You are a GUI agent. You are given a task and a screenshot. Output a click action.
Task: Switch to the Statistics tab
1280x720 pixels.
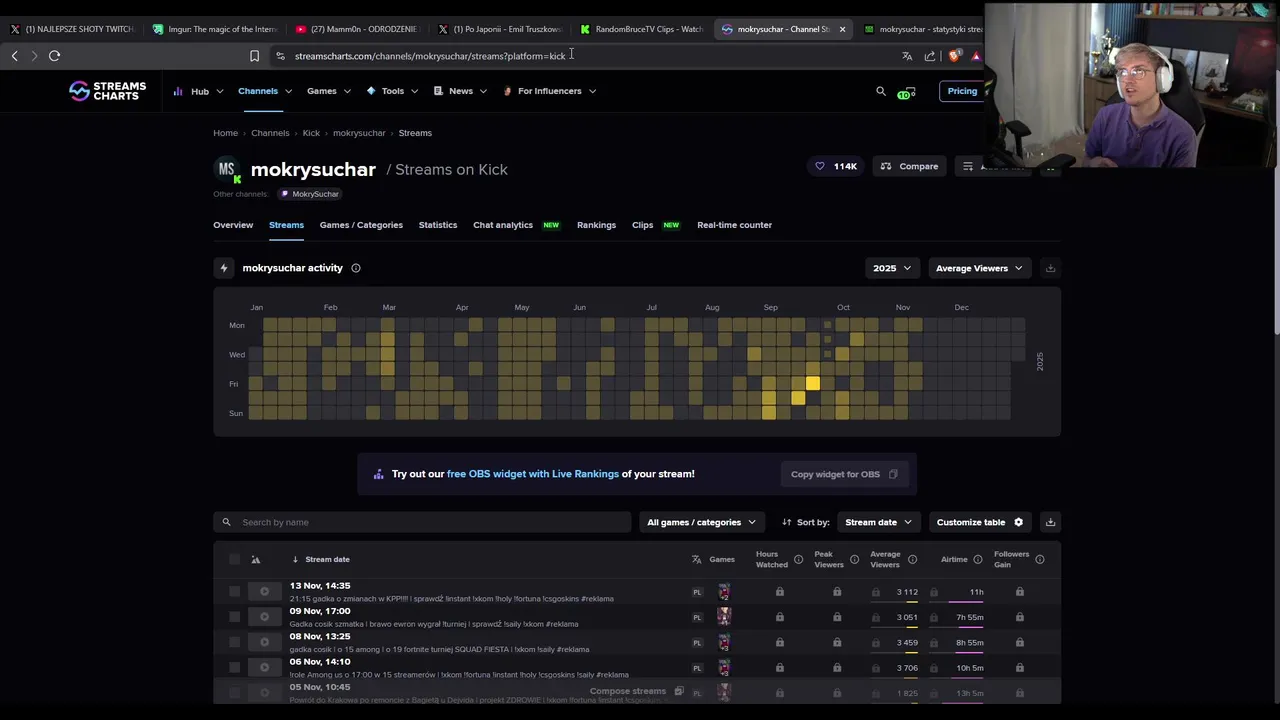[438, 225]
